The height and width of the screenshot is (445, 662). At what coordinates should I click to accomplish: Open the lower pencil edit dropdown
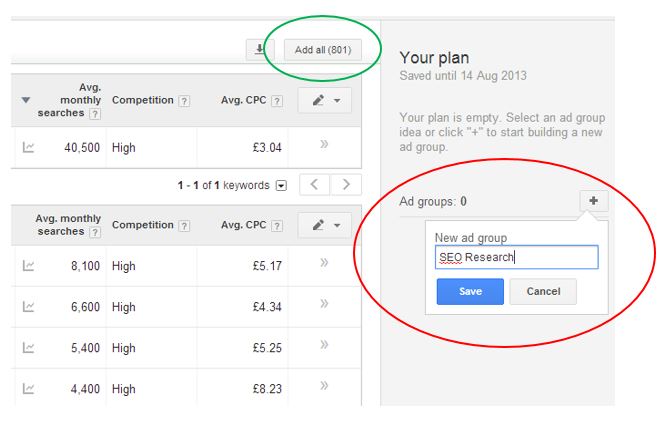[324, 225]
